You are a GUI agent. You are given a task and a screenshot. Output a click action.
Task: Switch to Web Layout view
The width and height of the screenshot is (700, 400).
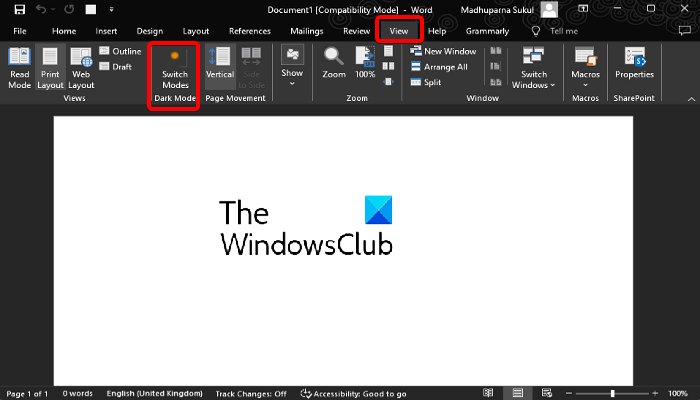(81, 67)
